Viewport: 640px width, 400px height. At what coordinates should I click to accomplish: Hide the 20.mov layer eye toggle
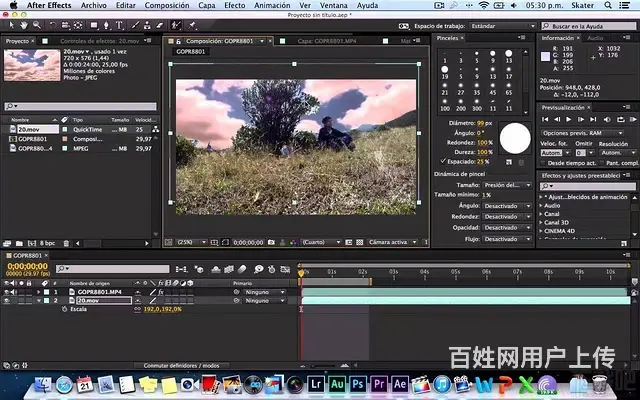tap(7, 301)
